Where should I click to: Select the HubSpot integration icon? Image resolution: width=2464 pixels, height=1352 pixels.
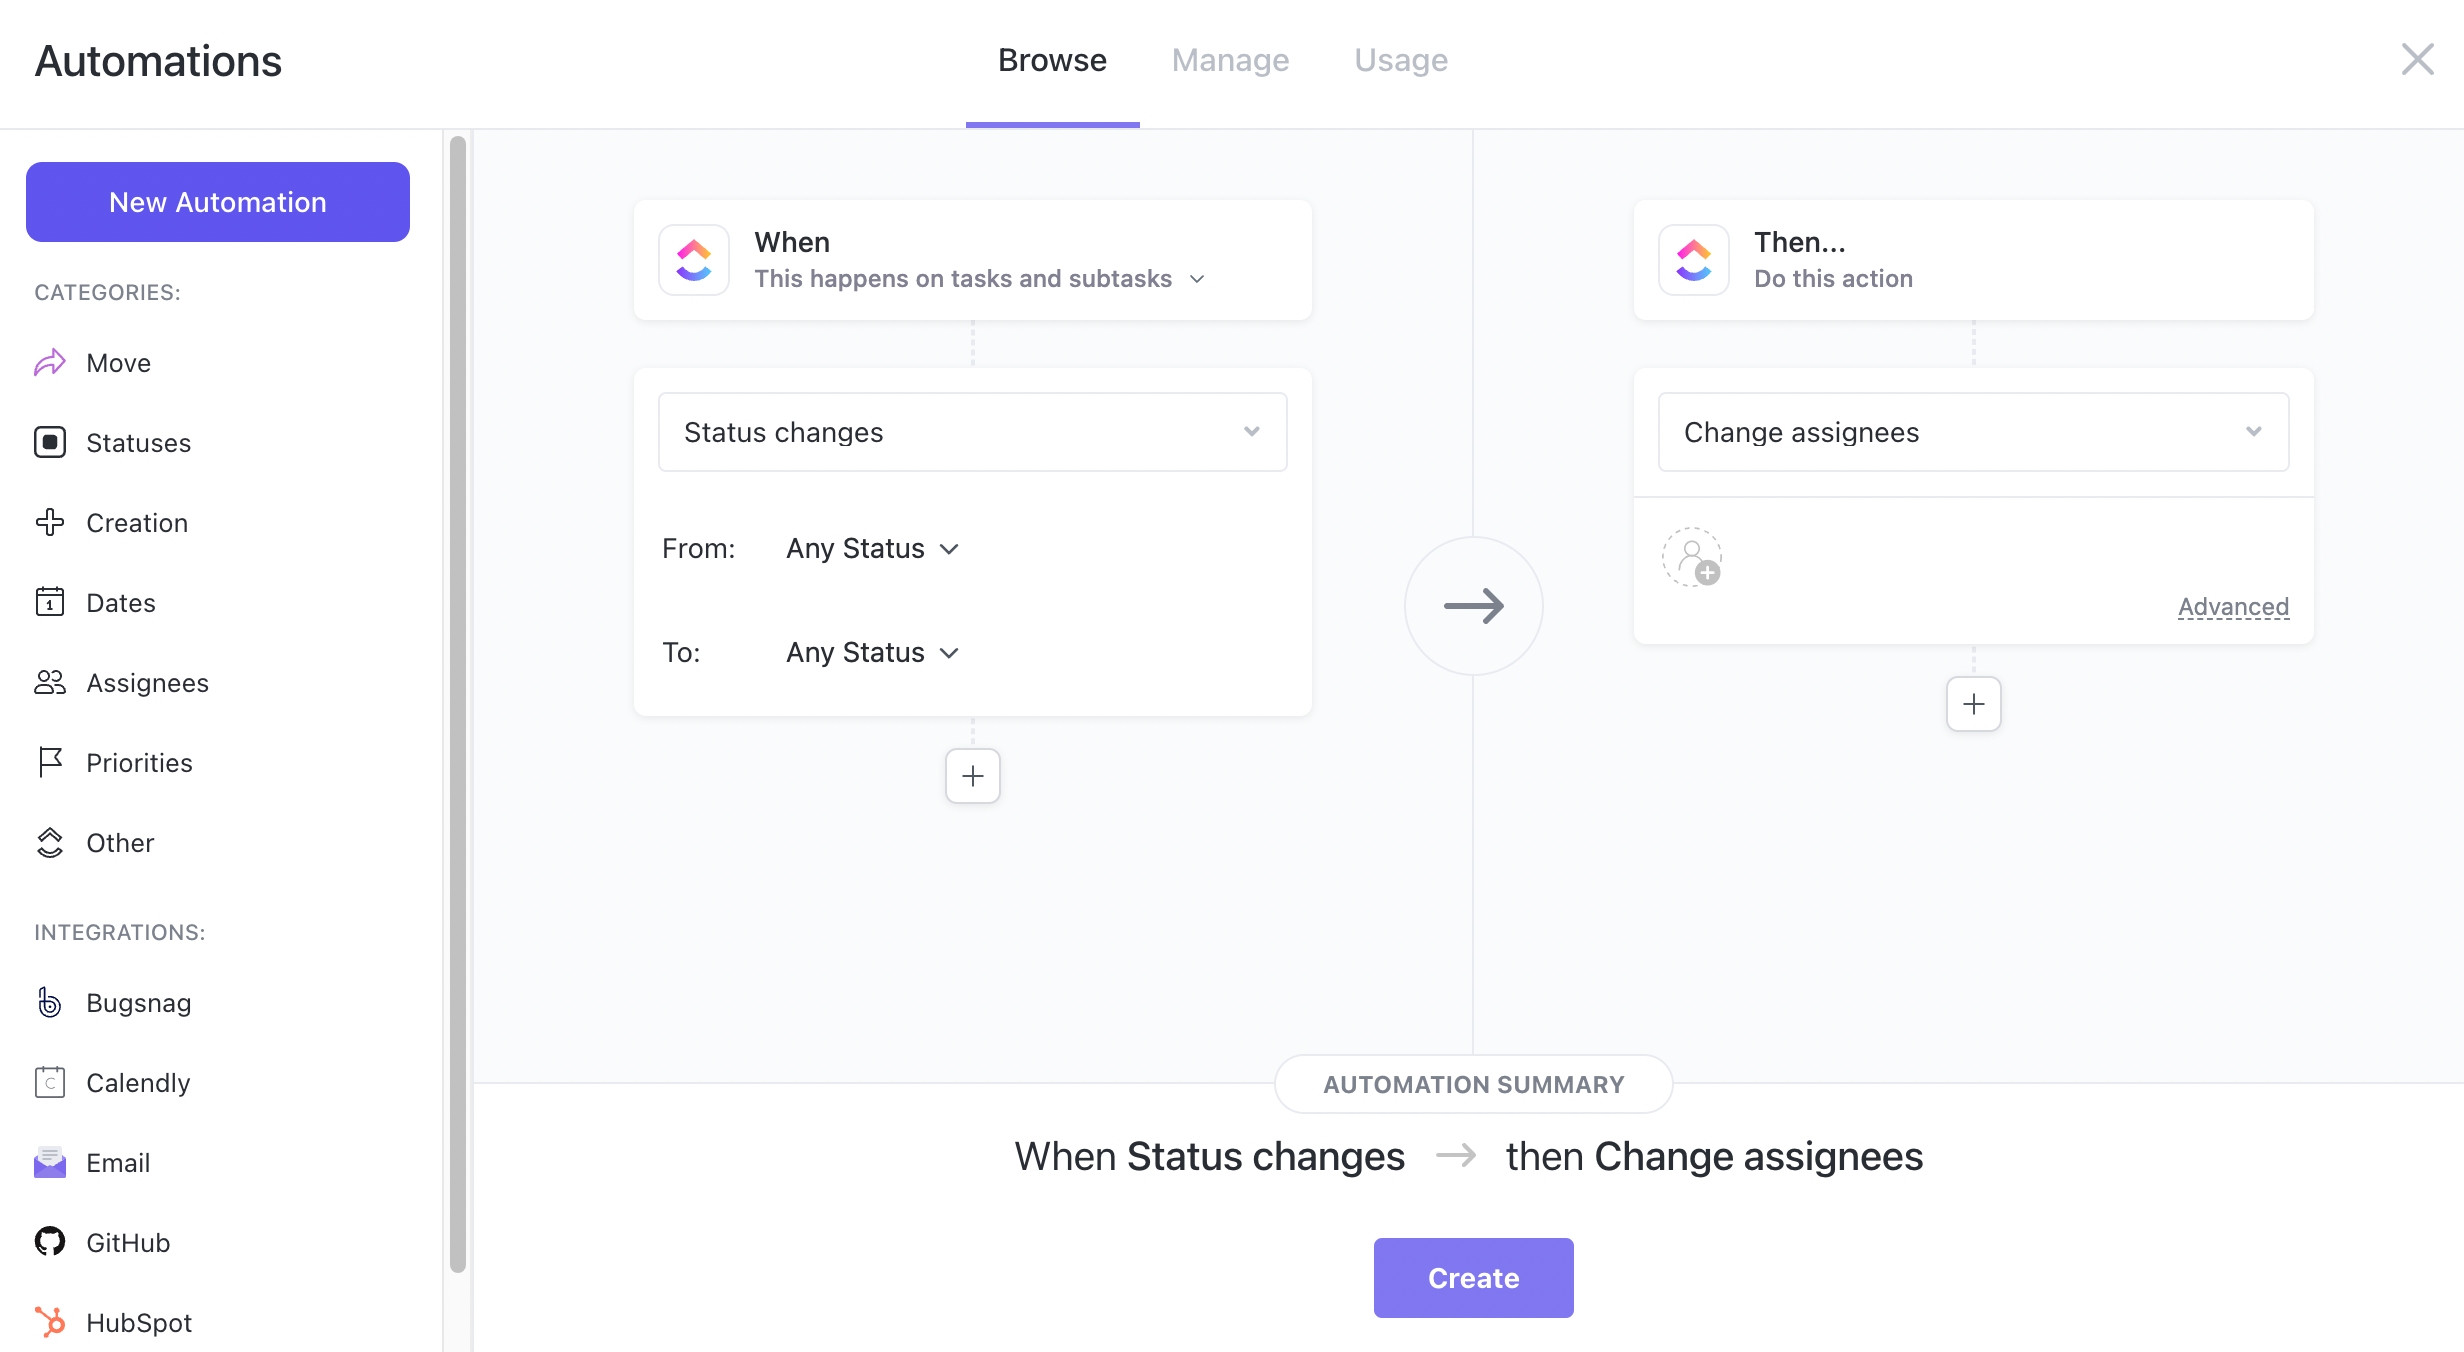click(49, 1322)
